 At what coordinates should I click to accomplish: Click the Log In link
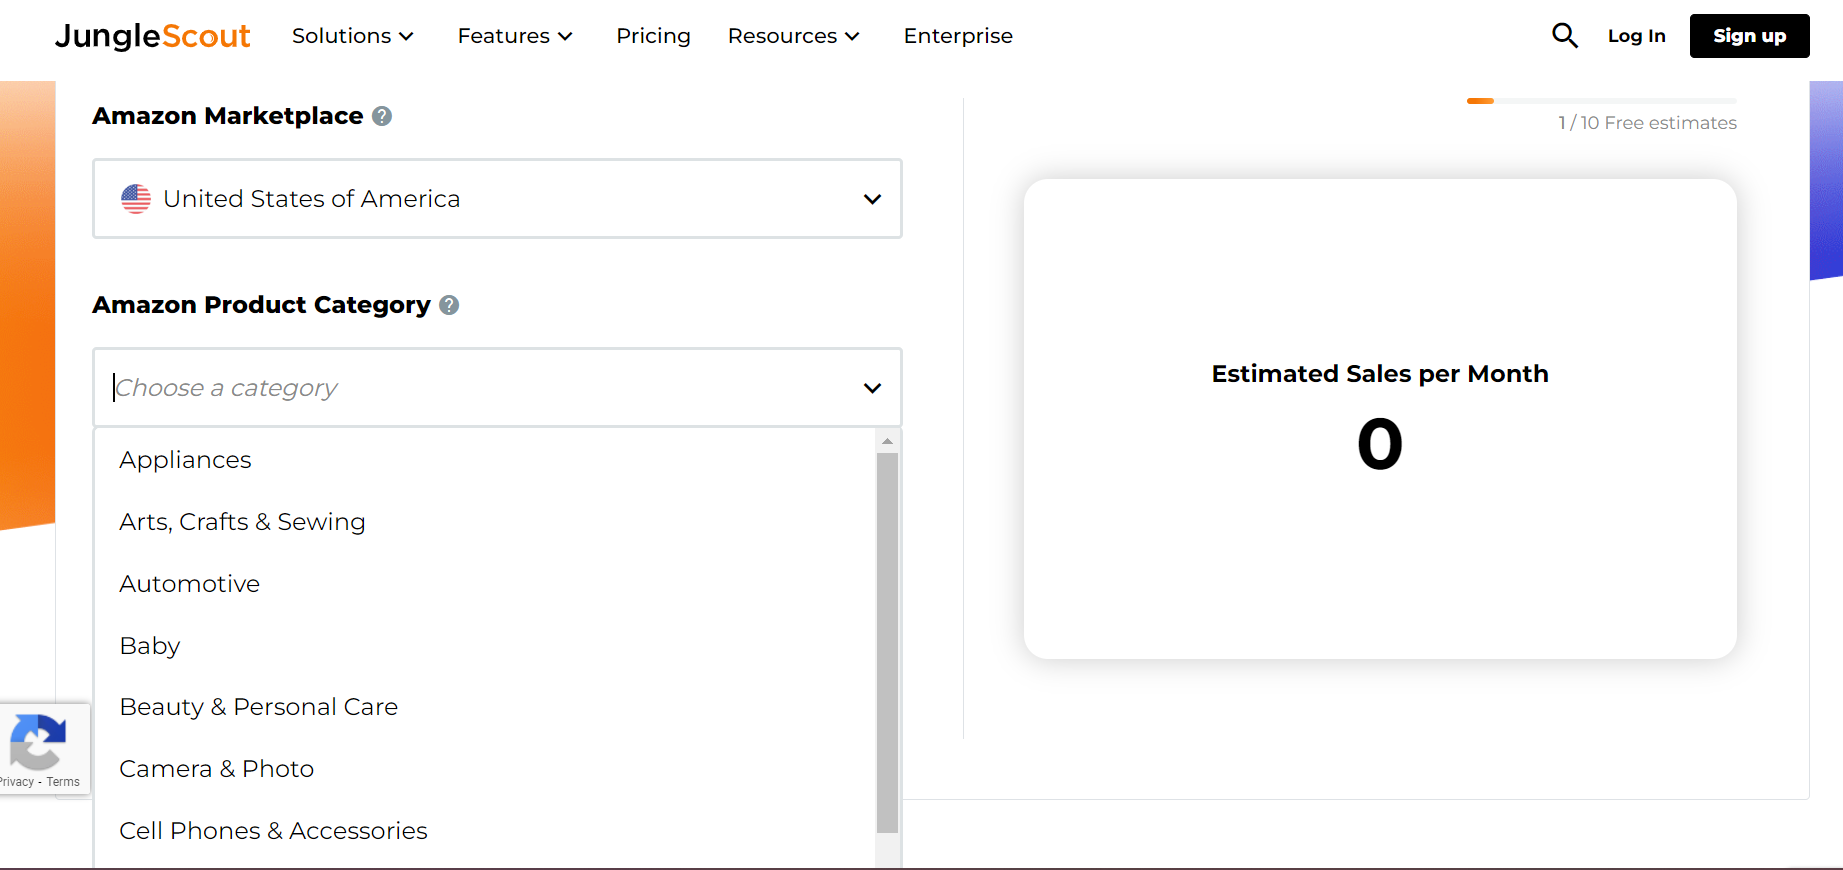pos(1636,36)
